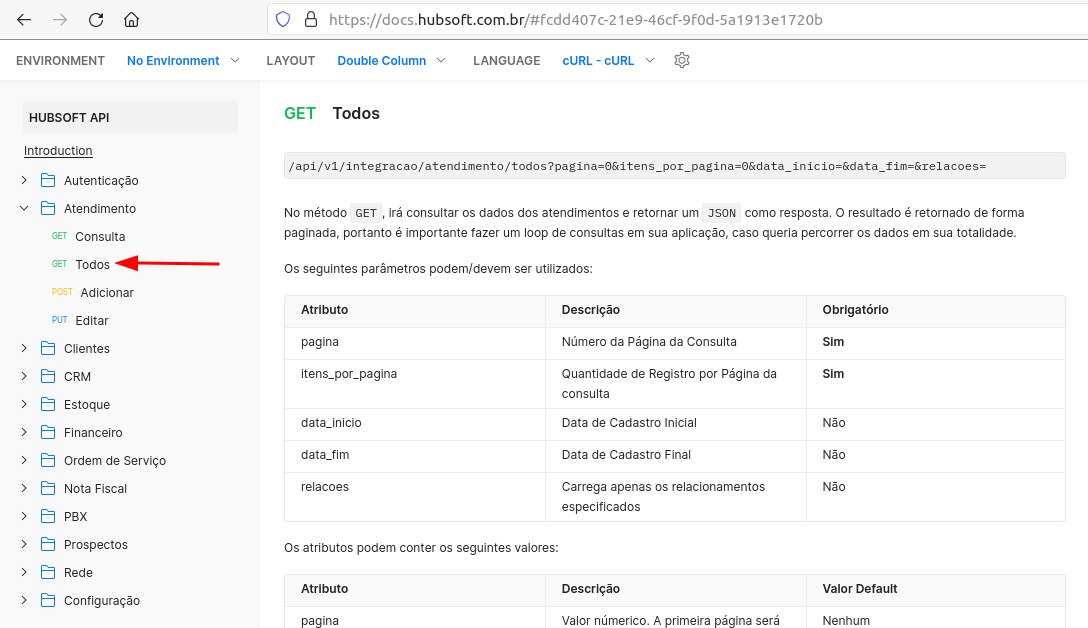Click the Obrigatório column header
The width and height of the screenshot is (1088, 628).
[x=935, y=311]
